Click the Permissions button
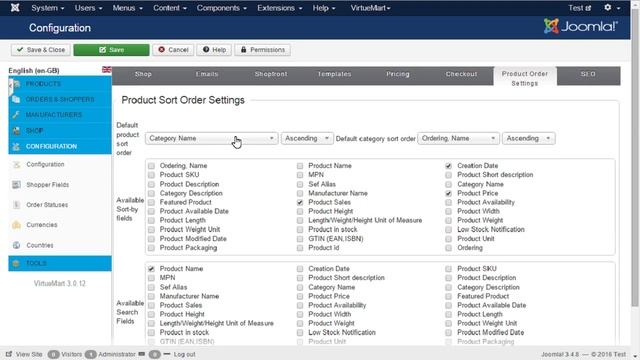 (262, 50)
